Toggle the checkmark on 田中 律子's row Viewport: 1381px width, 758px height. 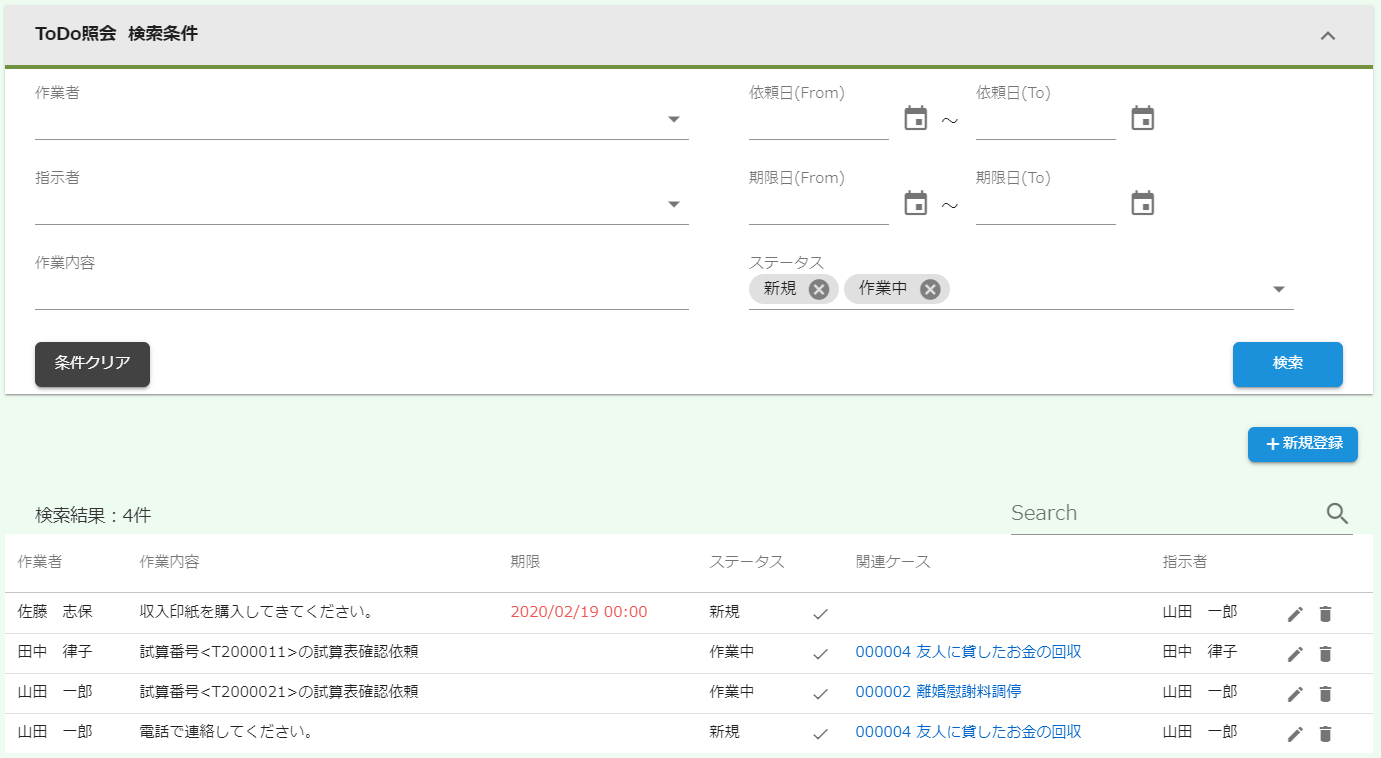coord(821,654)
